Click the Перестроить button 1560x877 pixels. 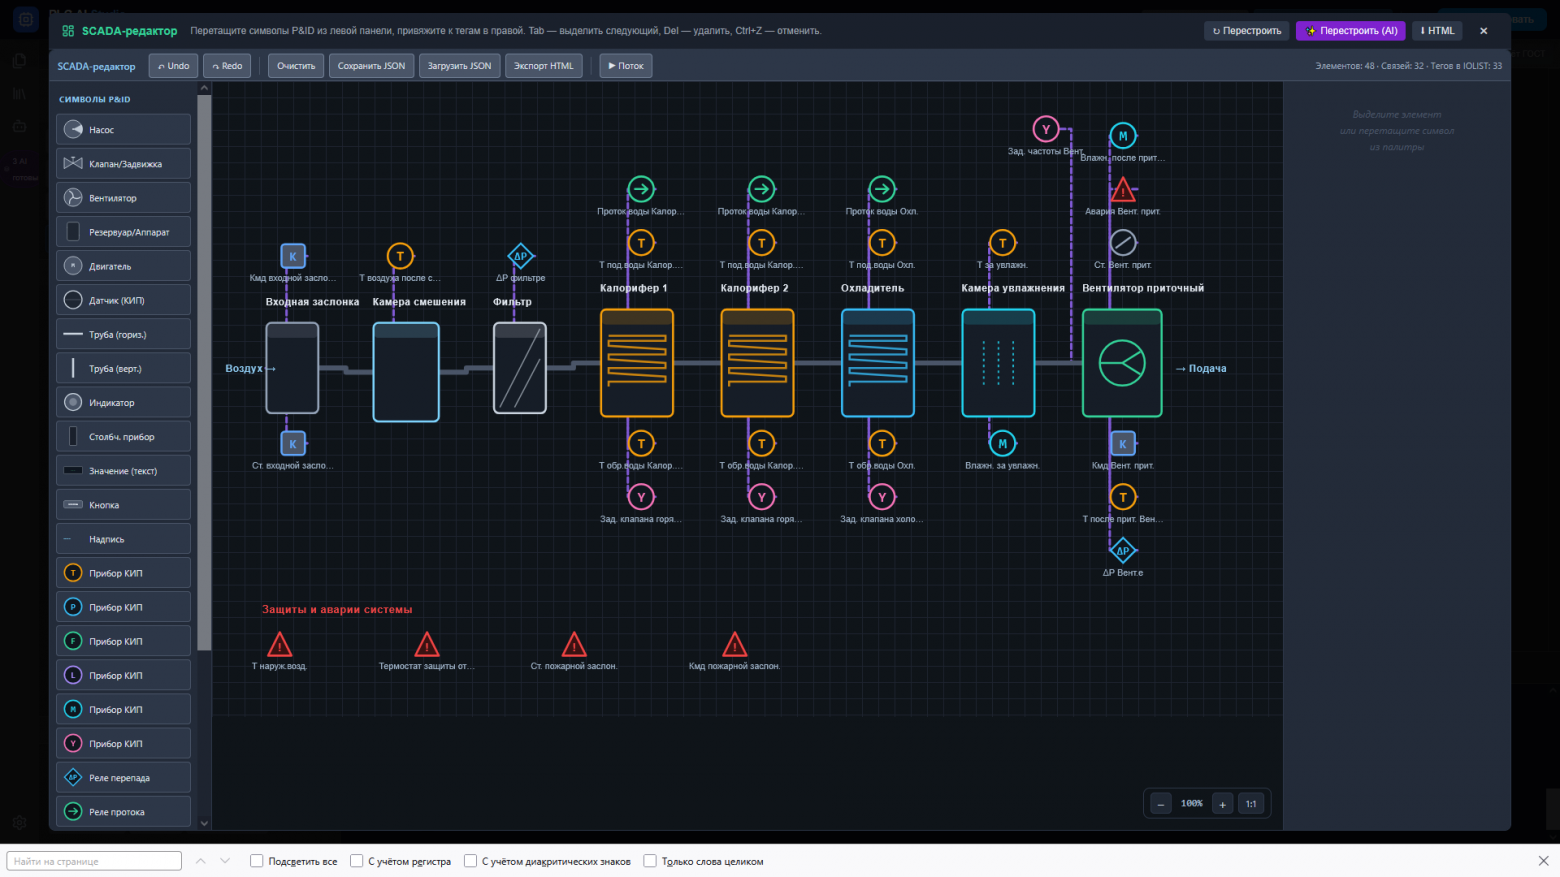point(1247,31)
